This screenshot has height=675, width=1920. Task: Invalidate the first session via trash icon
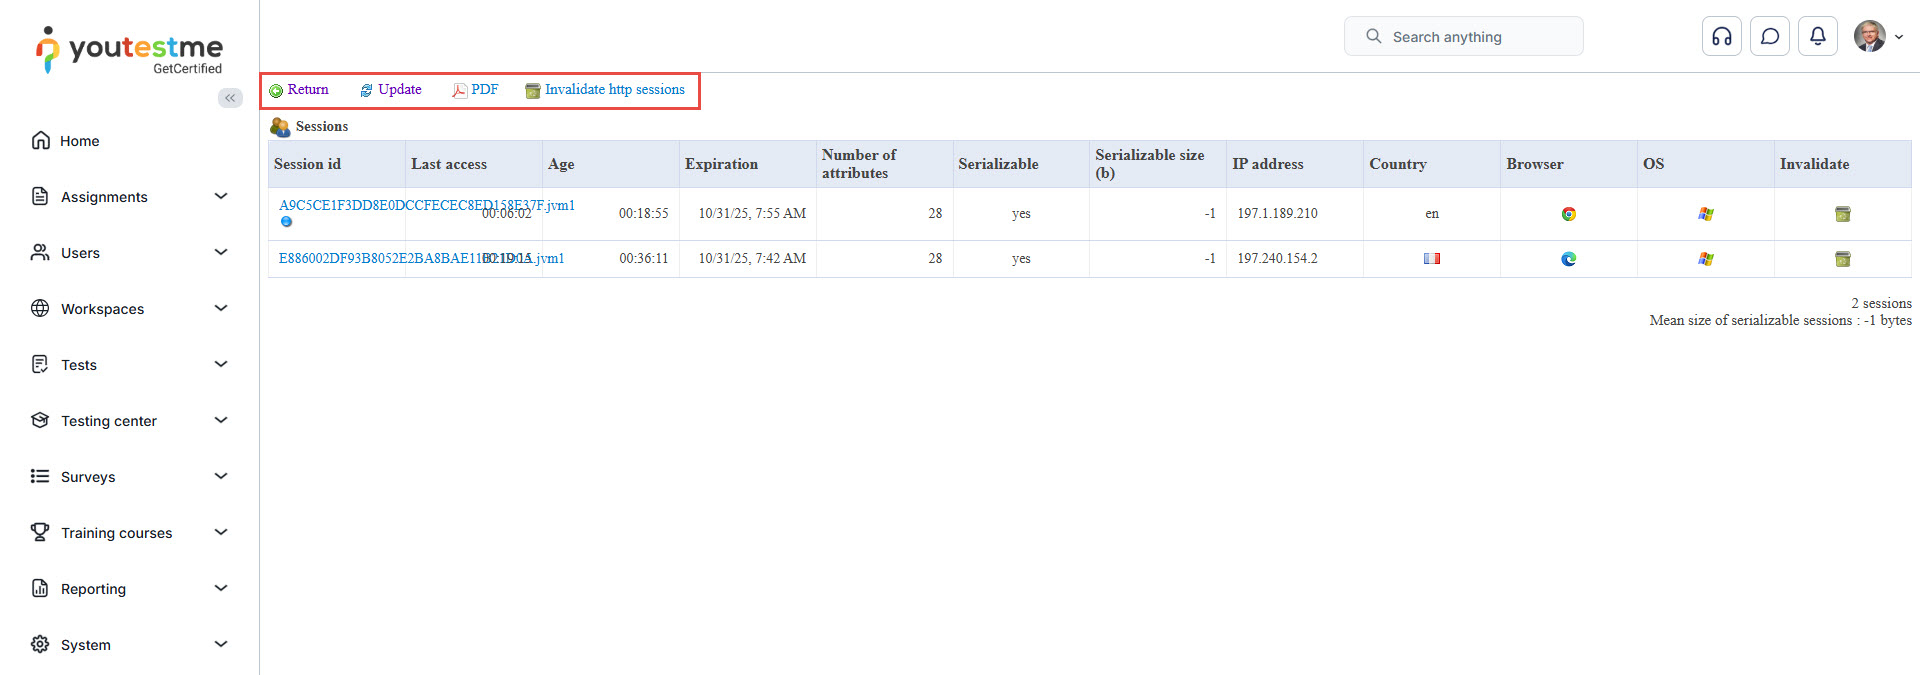click(x=1842, y=214)
